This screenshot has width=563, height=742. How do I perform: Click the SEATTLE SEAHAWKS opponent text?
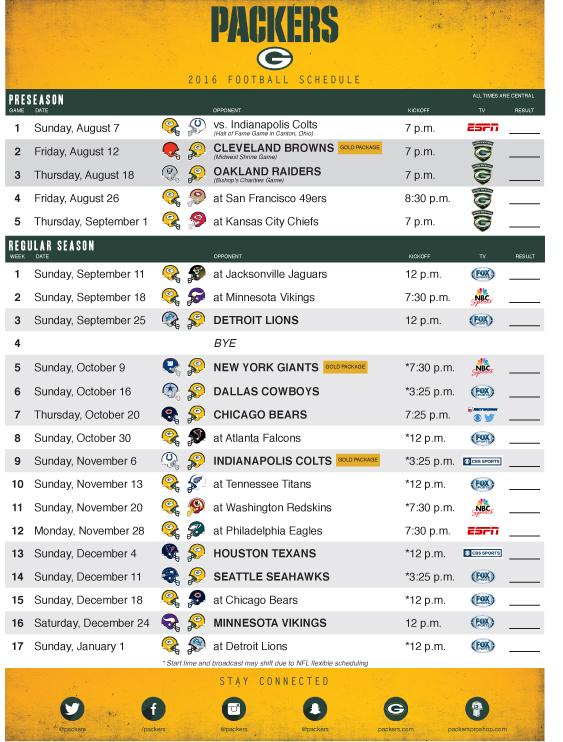[272, 577]
